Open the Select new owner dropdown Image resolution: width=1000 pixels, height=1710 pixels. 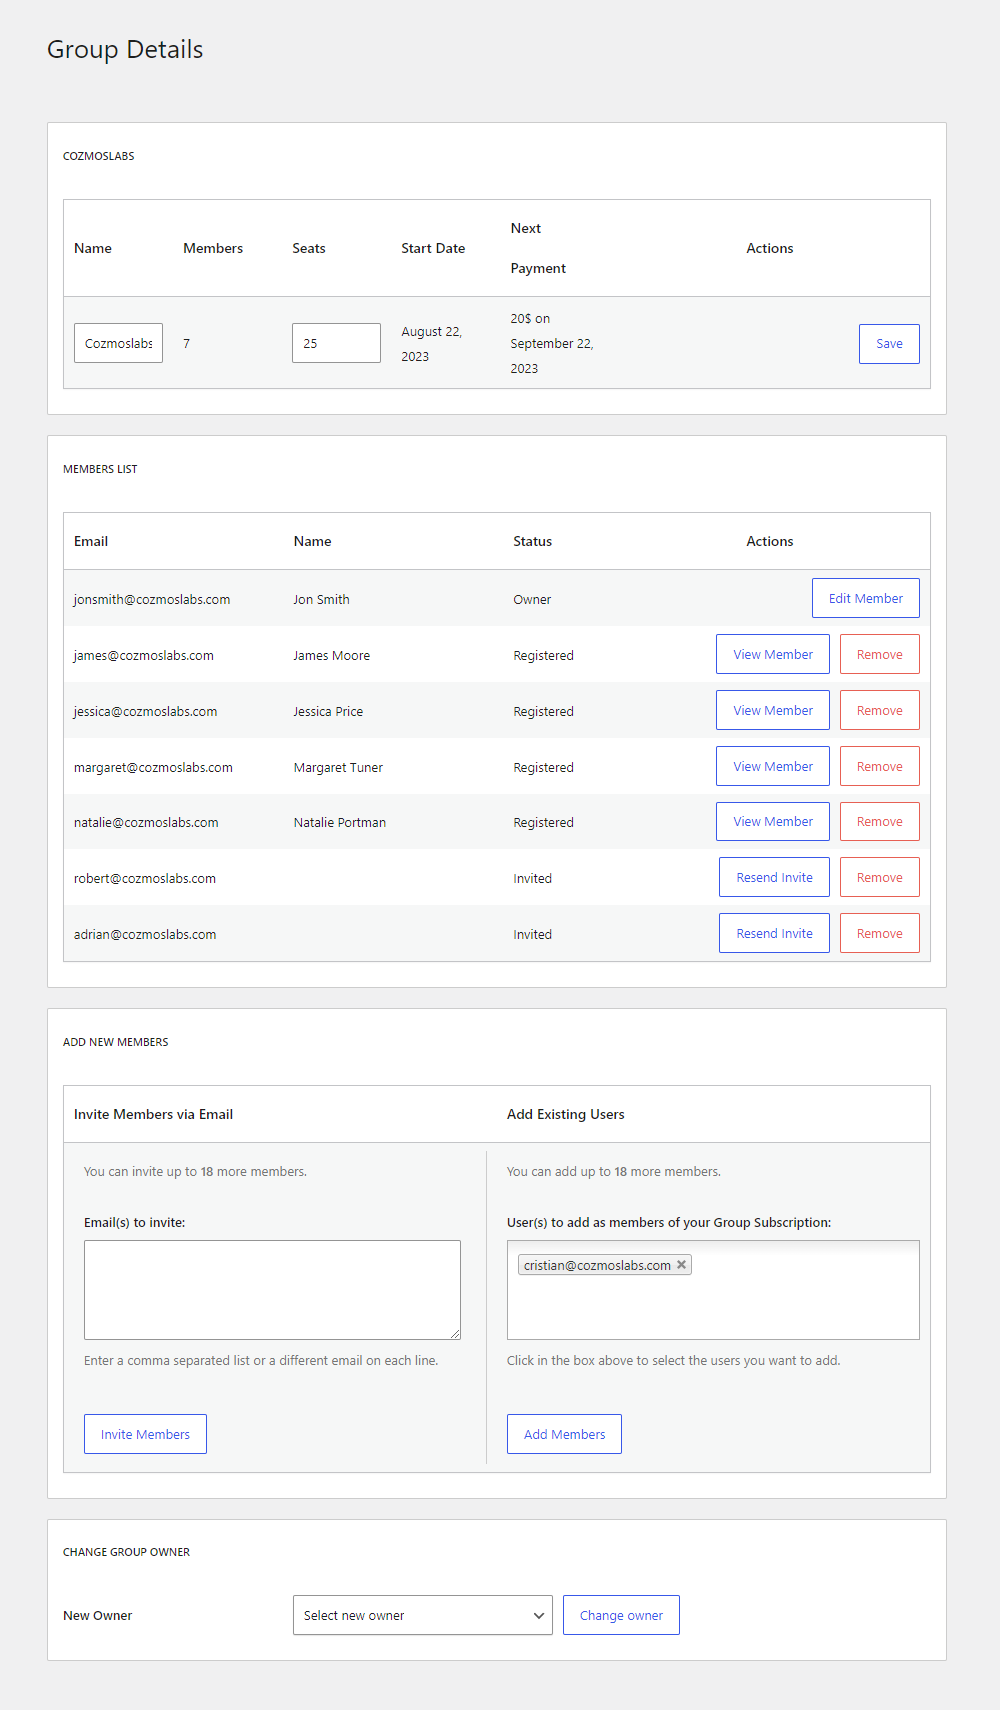[423, 1615]
